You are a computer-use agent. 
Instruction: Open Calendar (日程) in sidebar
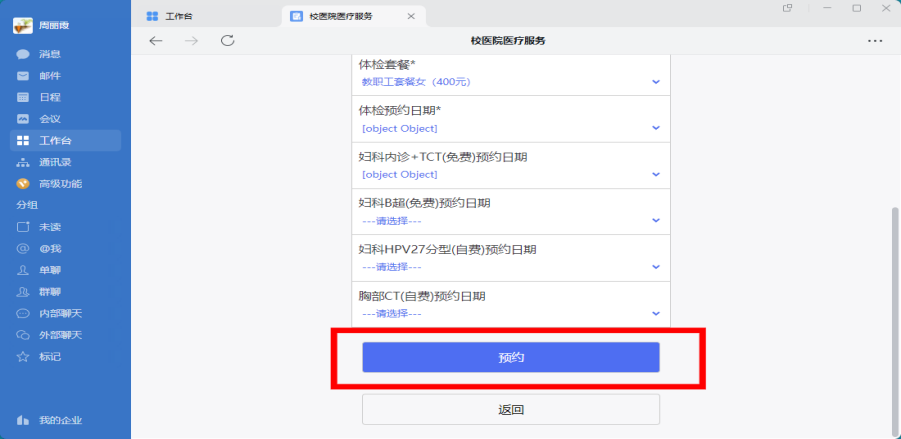click(49, 97)
